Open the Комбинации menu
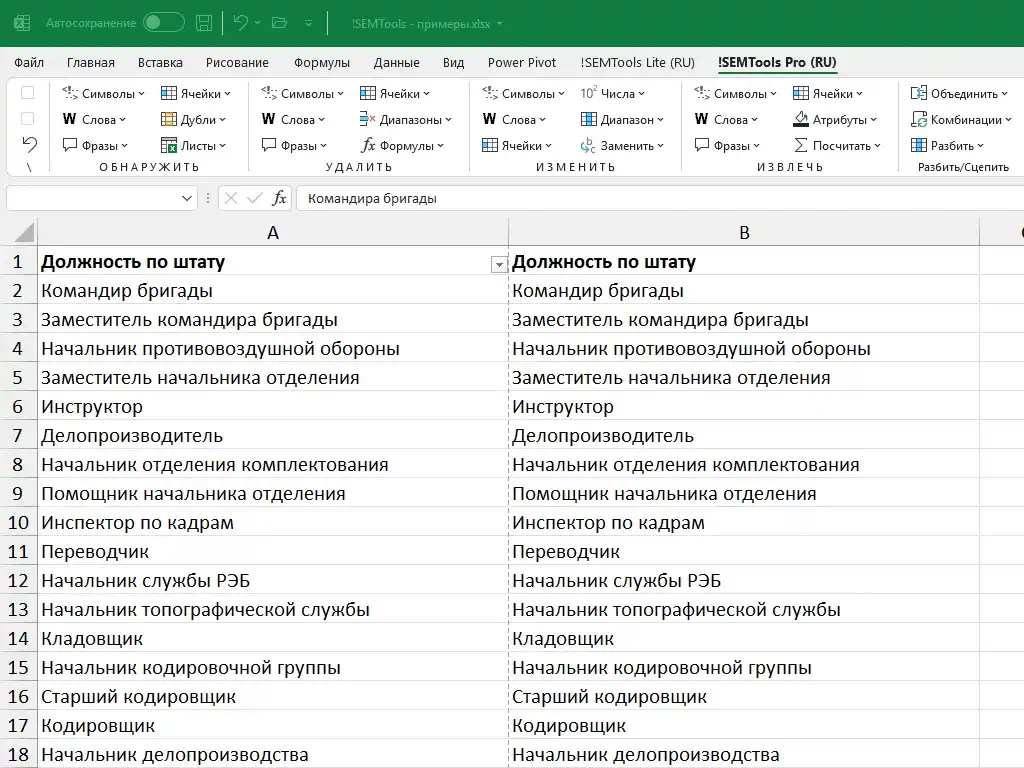 [x=961, y=120]
